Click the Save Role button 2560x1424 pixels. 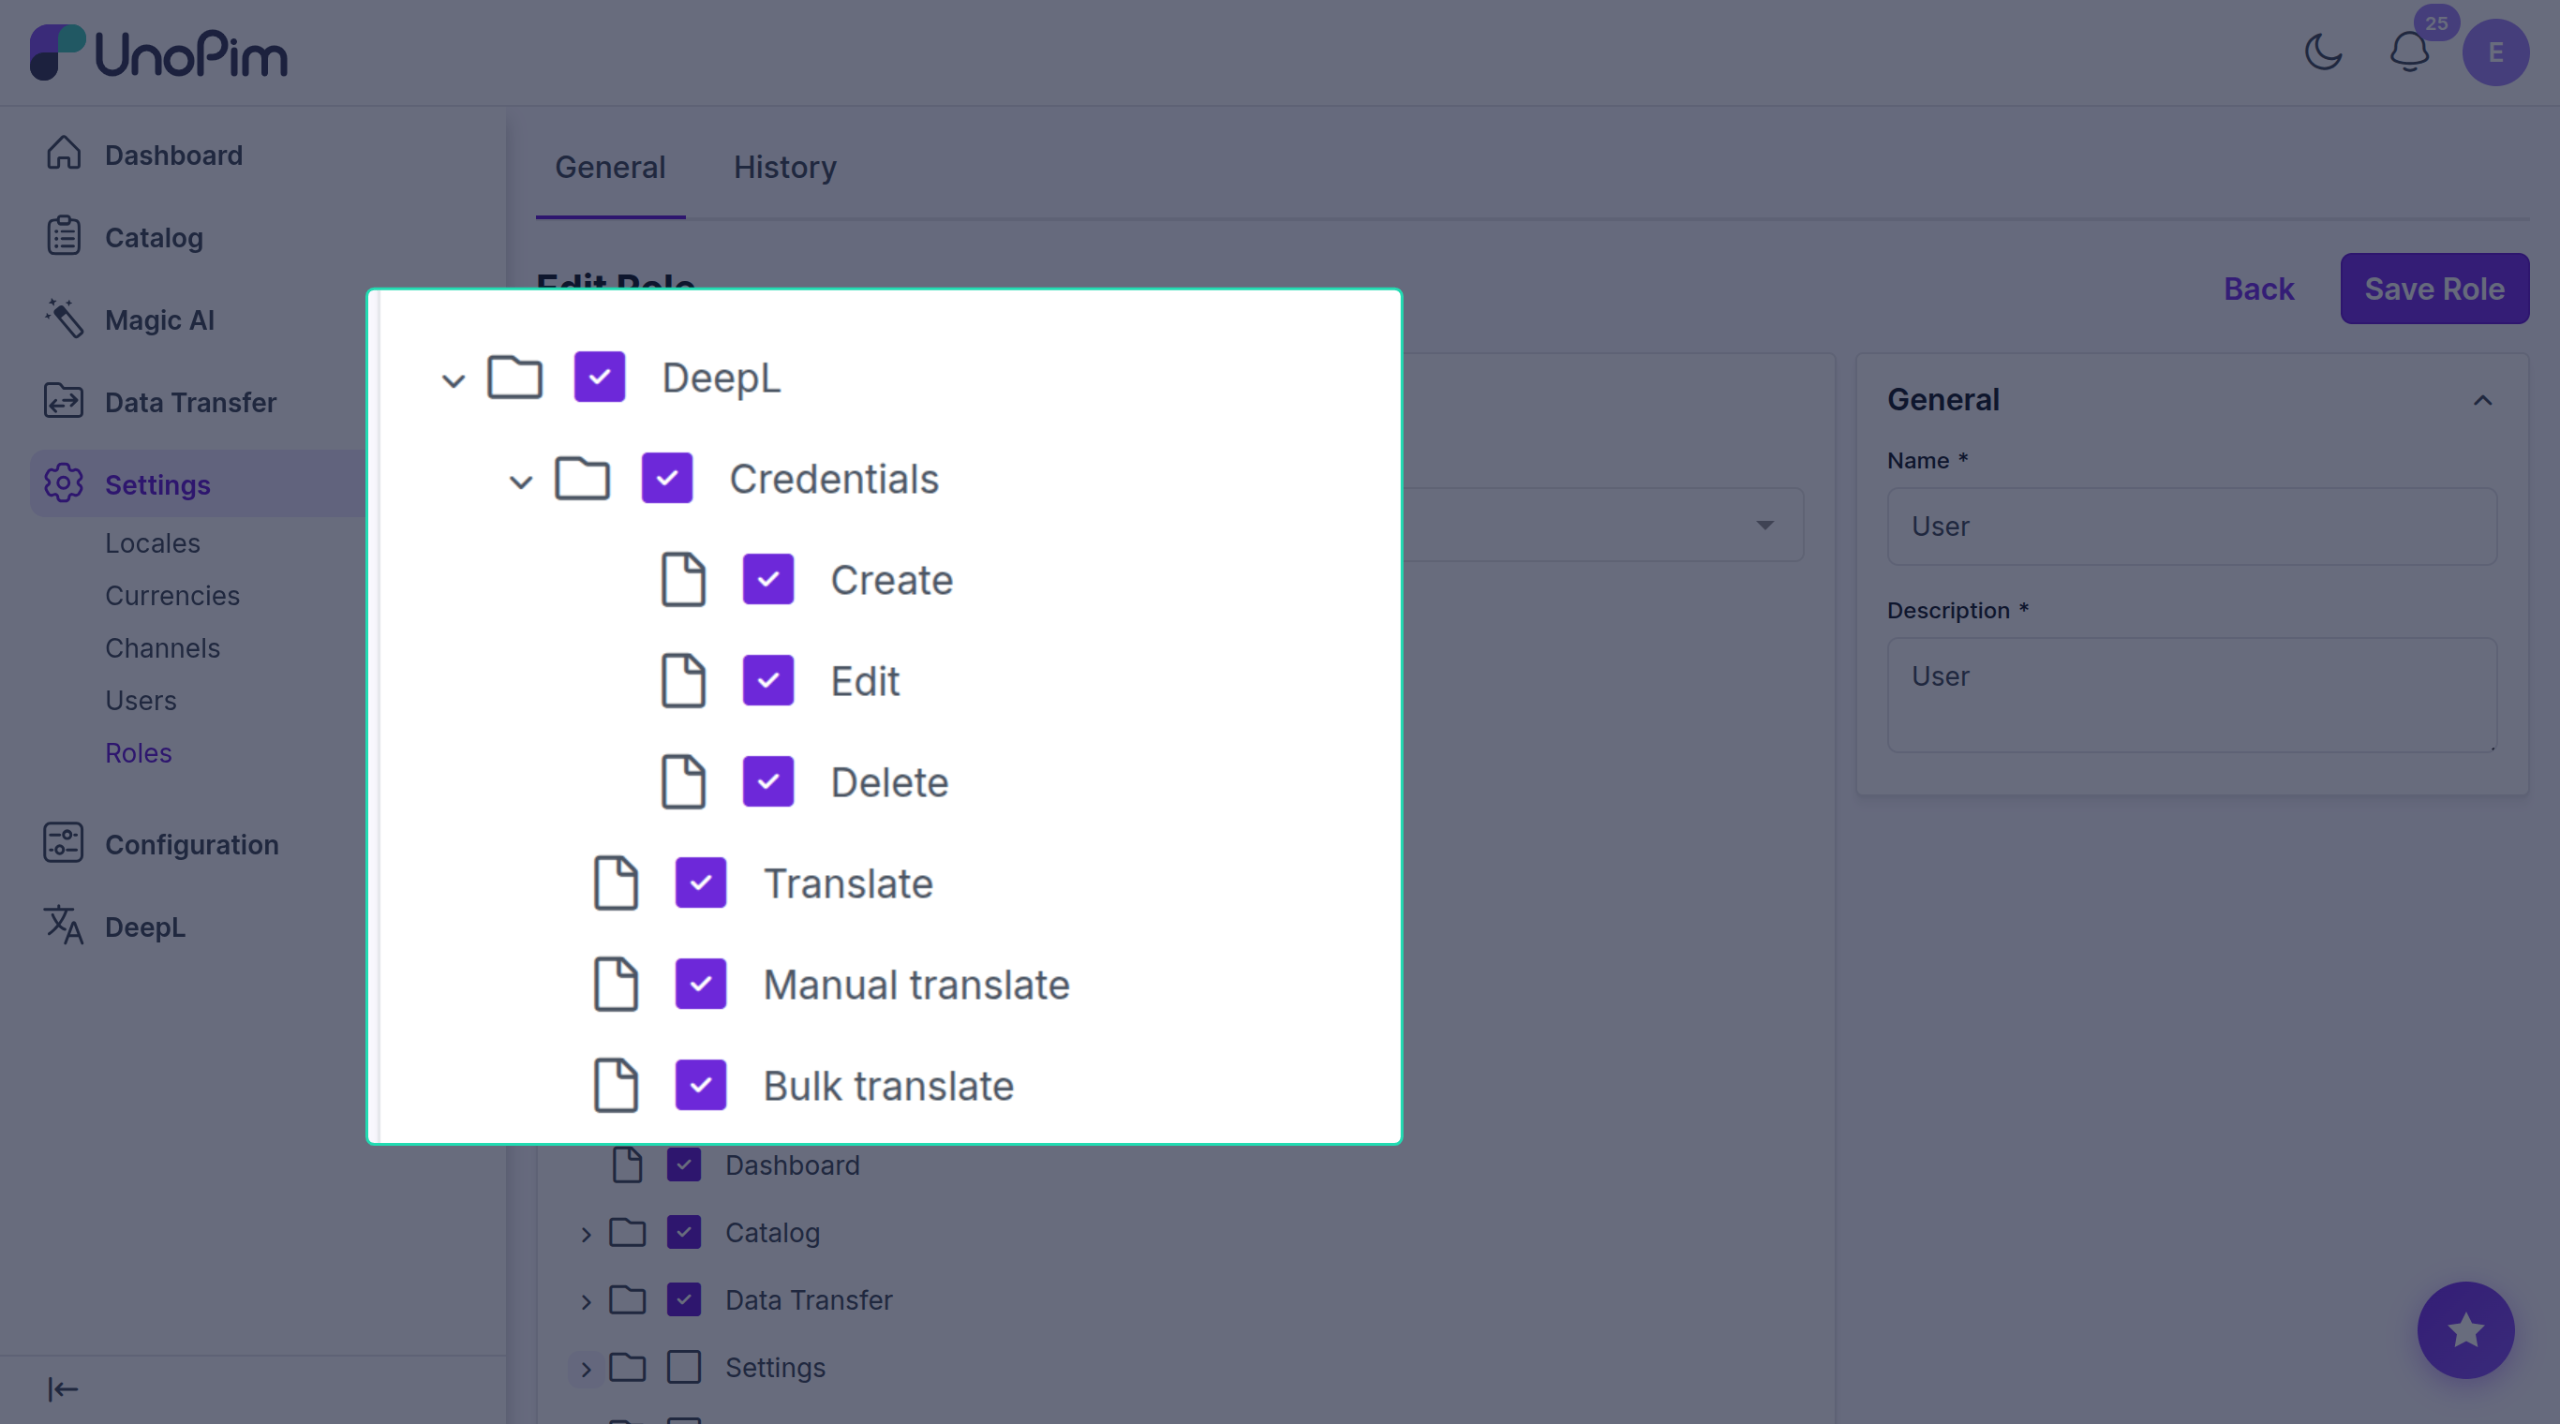click(2434, 288)
